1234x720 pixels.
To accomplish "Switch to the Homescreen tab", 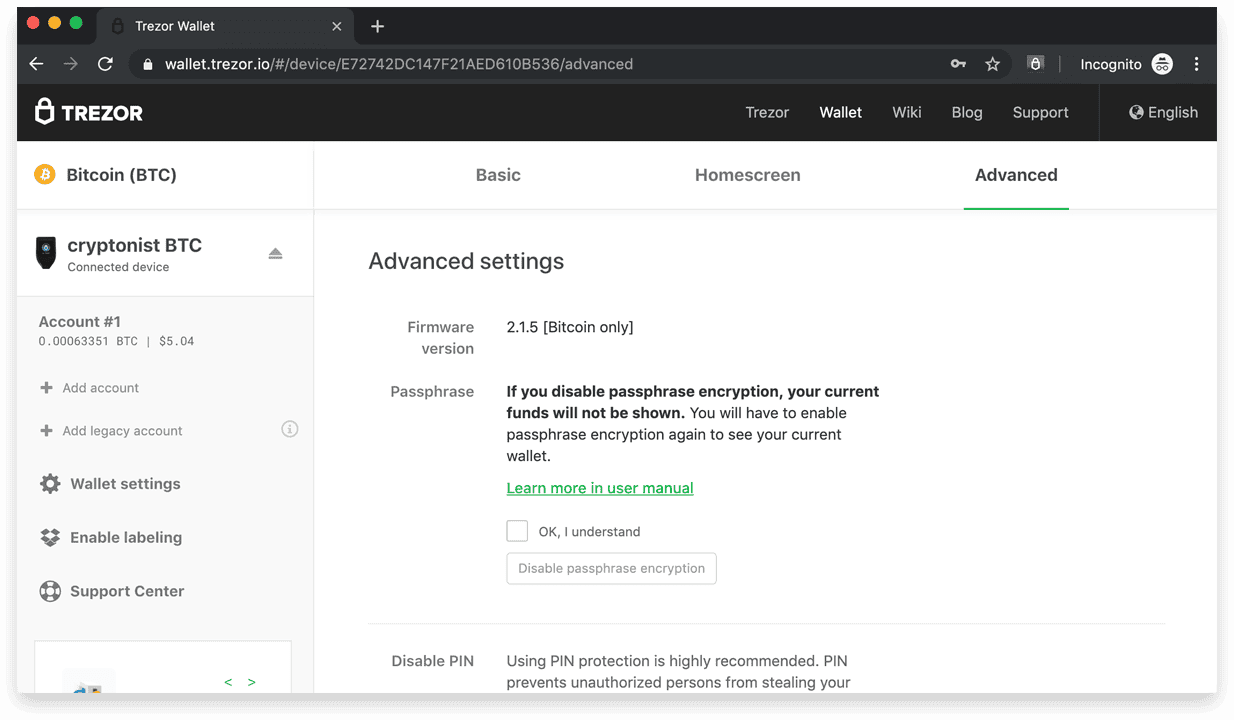I will (x=748, y=175).
